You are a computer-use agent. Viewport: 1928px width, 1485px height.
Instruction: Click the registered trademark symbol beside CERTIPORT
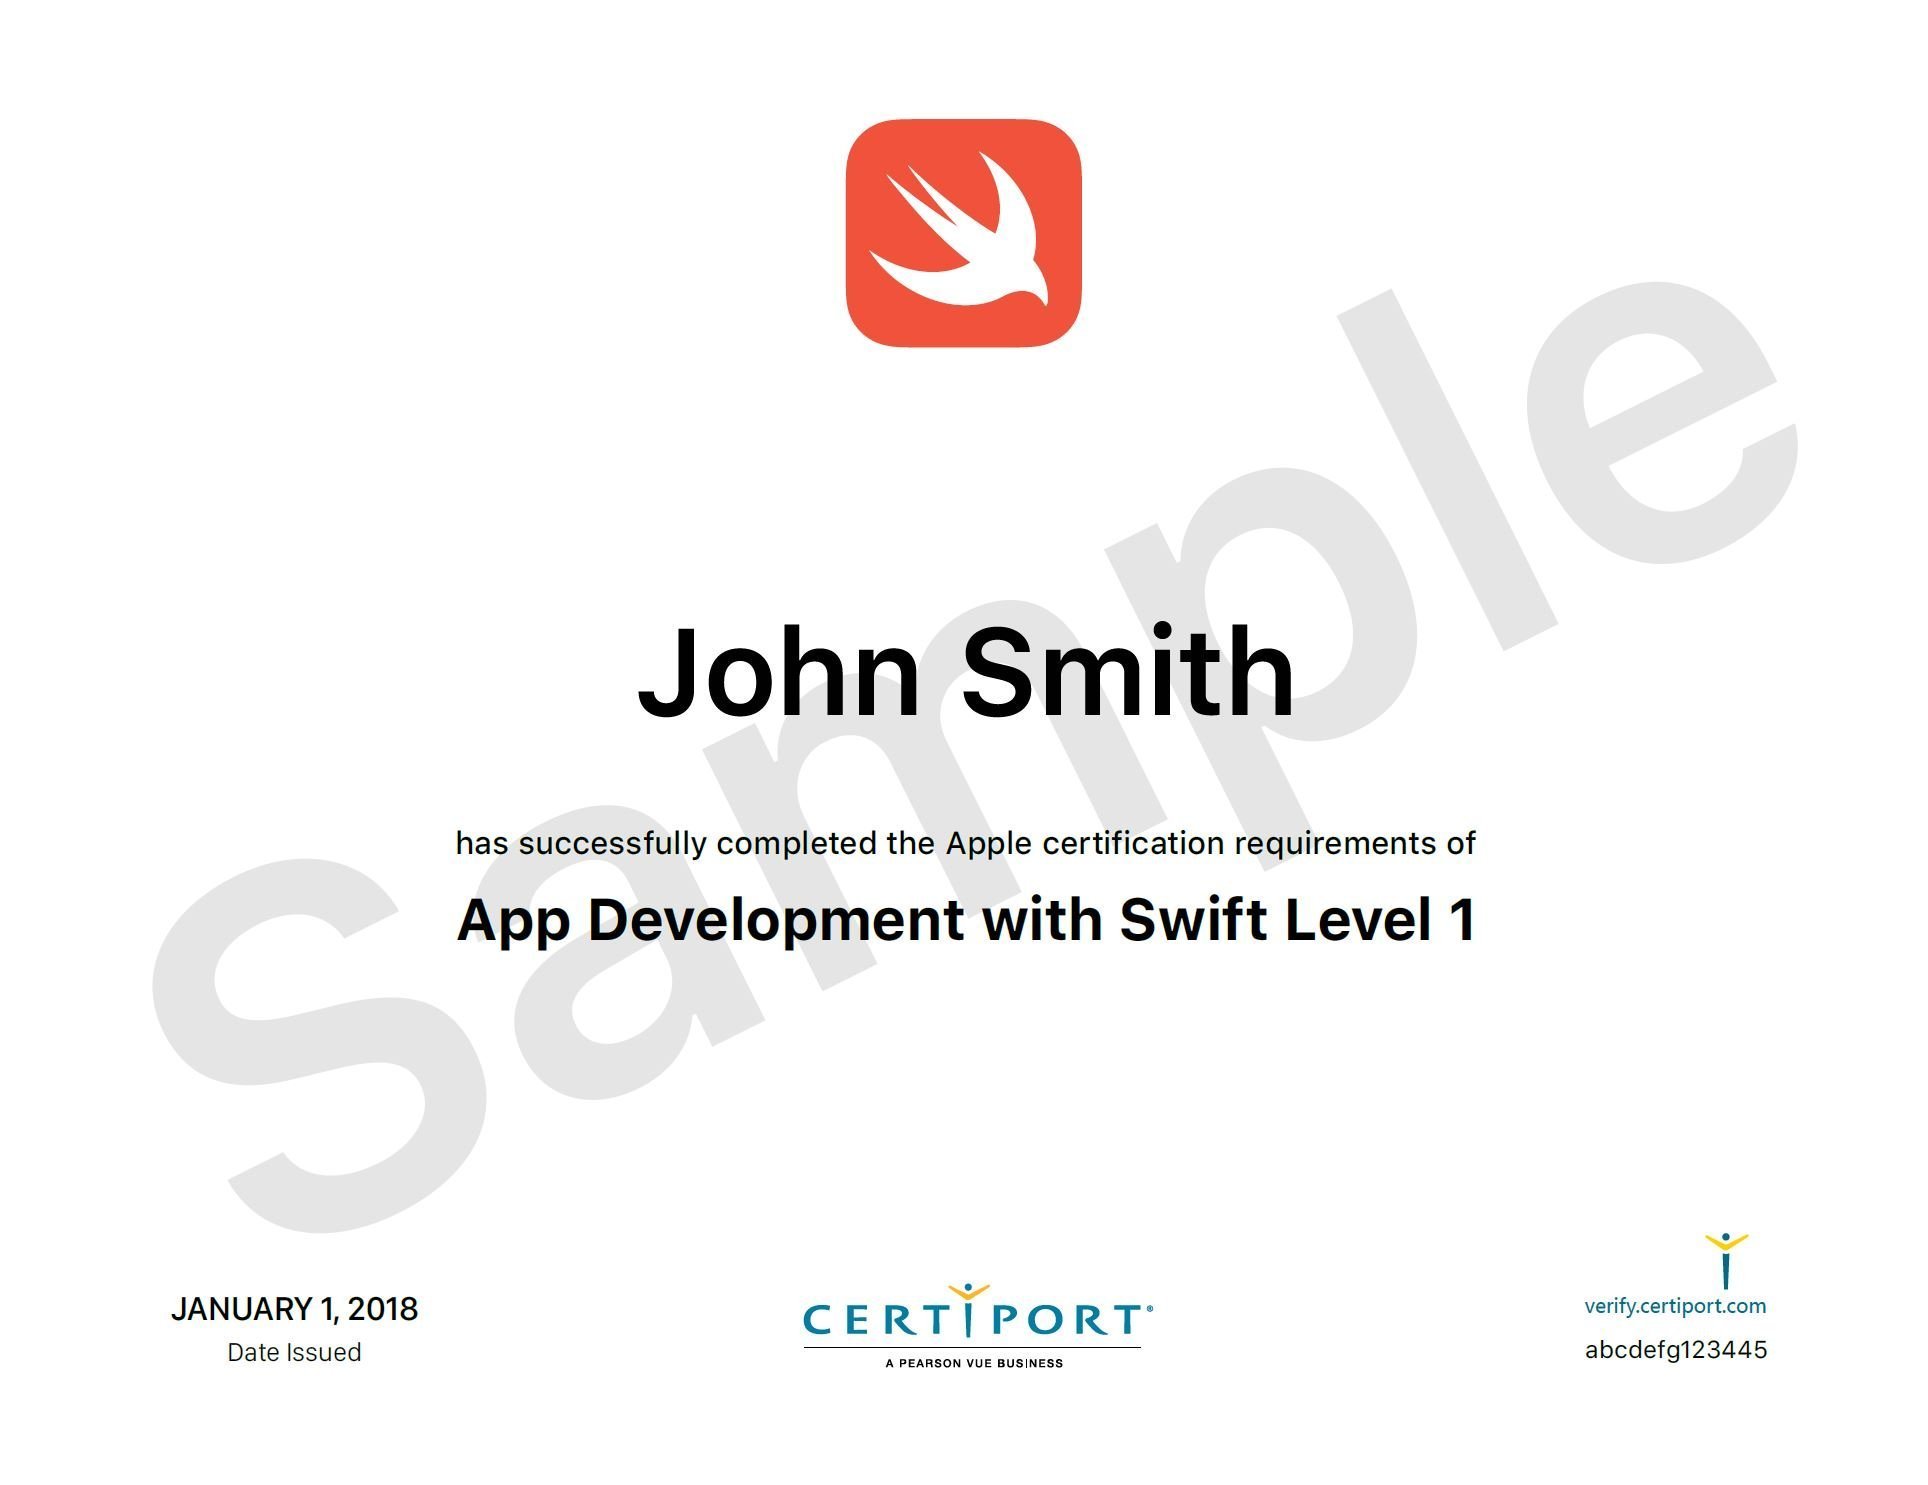pos(1150,1307)
